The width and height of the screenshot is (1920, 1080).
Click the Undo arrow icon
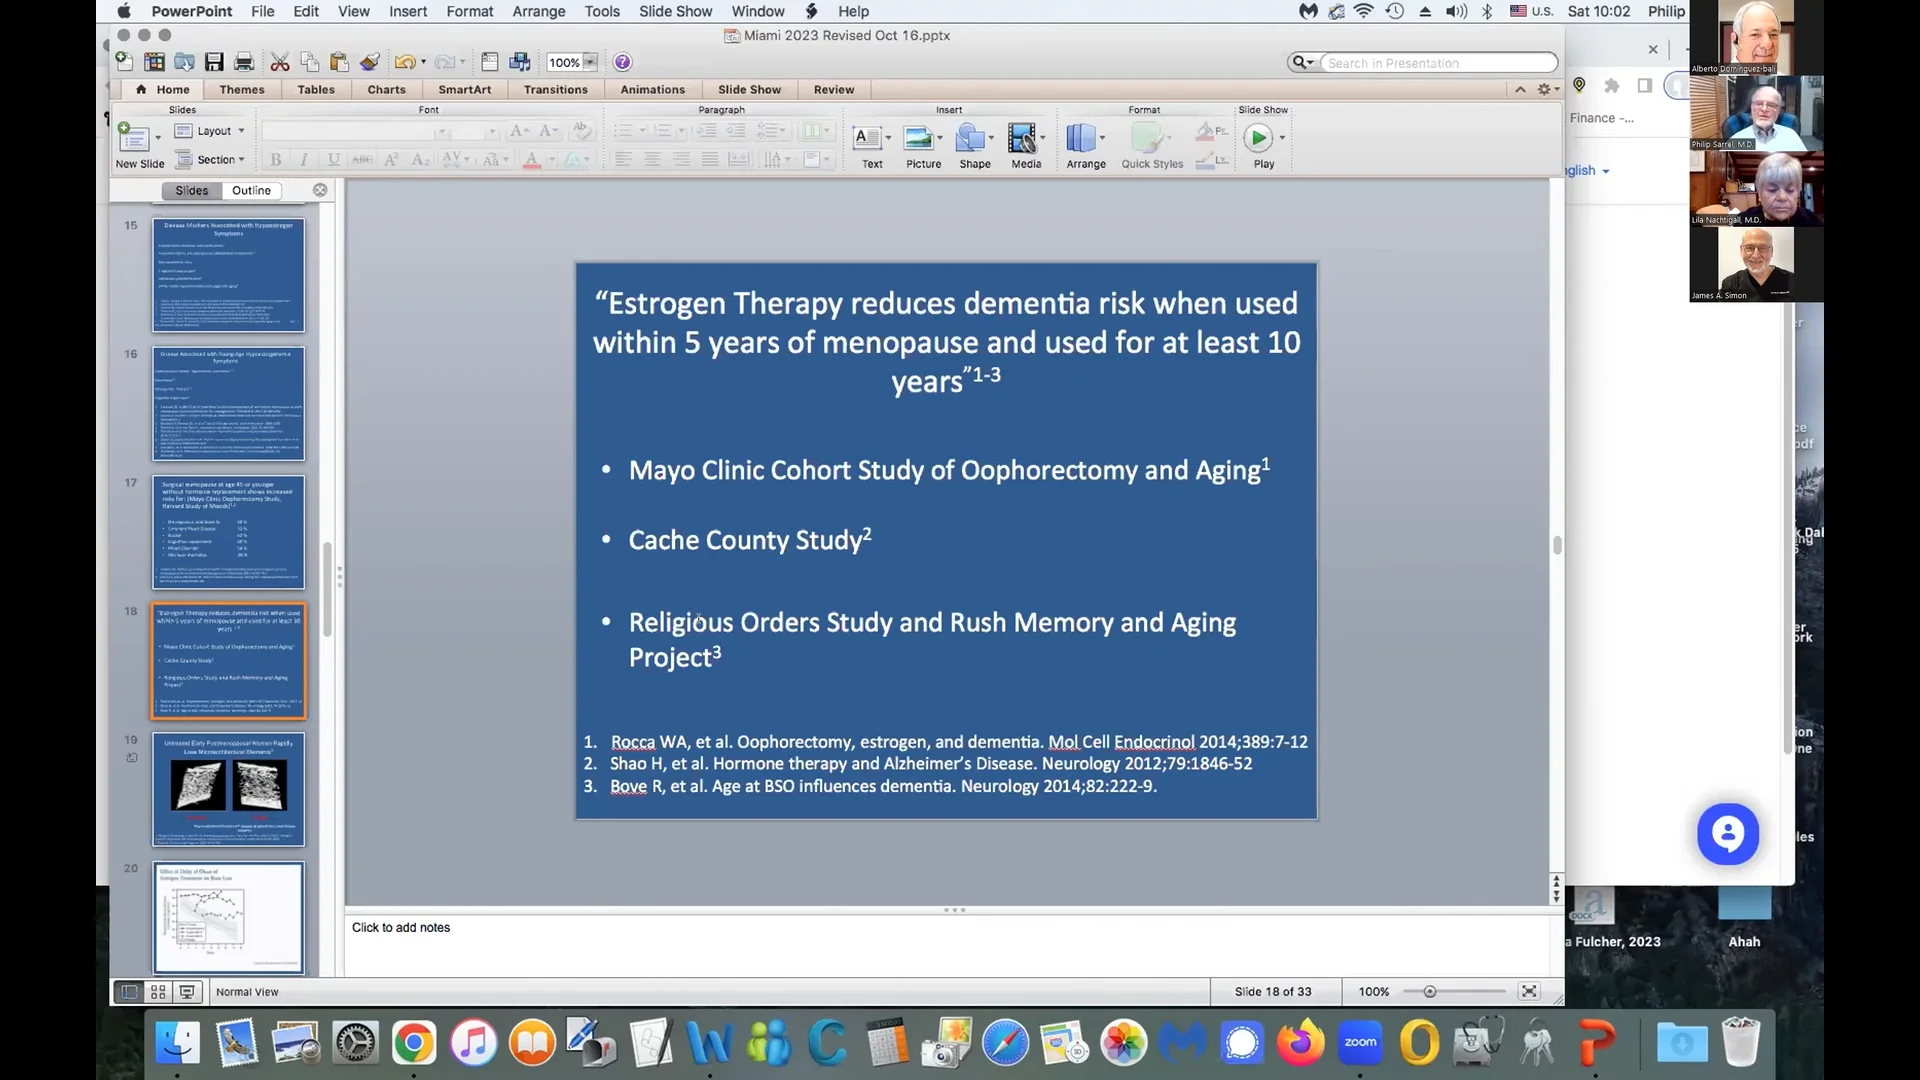point(404,62)
